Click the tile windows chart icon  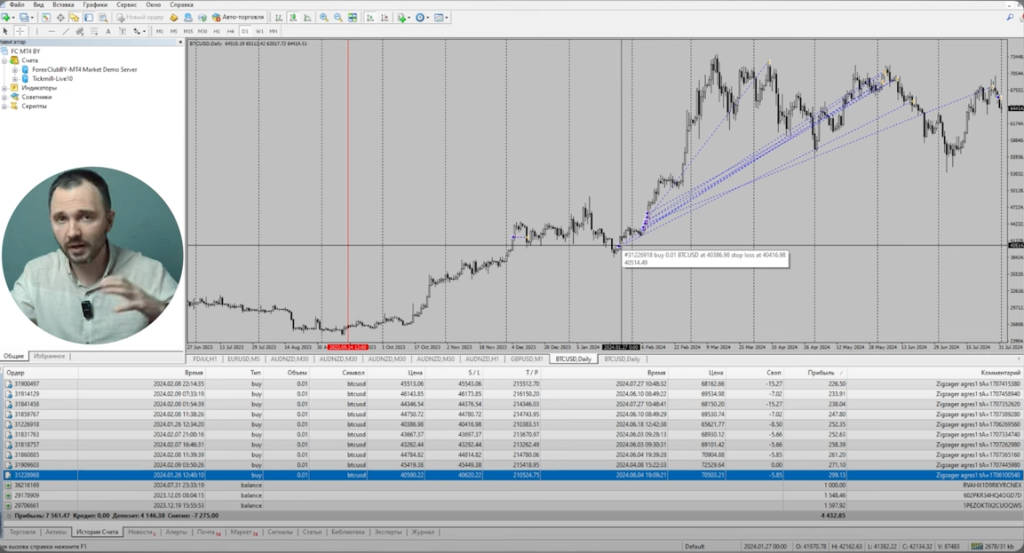pos(353,18)
